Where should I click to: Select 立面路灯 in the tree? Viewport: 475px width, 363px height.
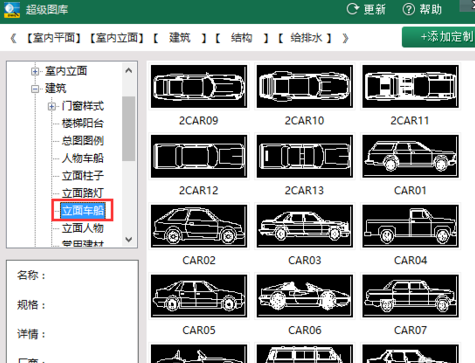(x=83, y=193)
